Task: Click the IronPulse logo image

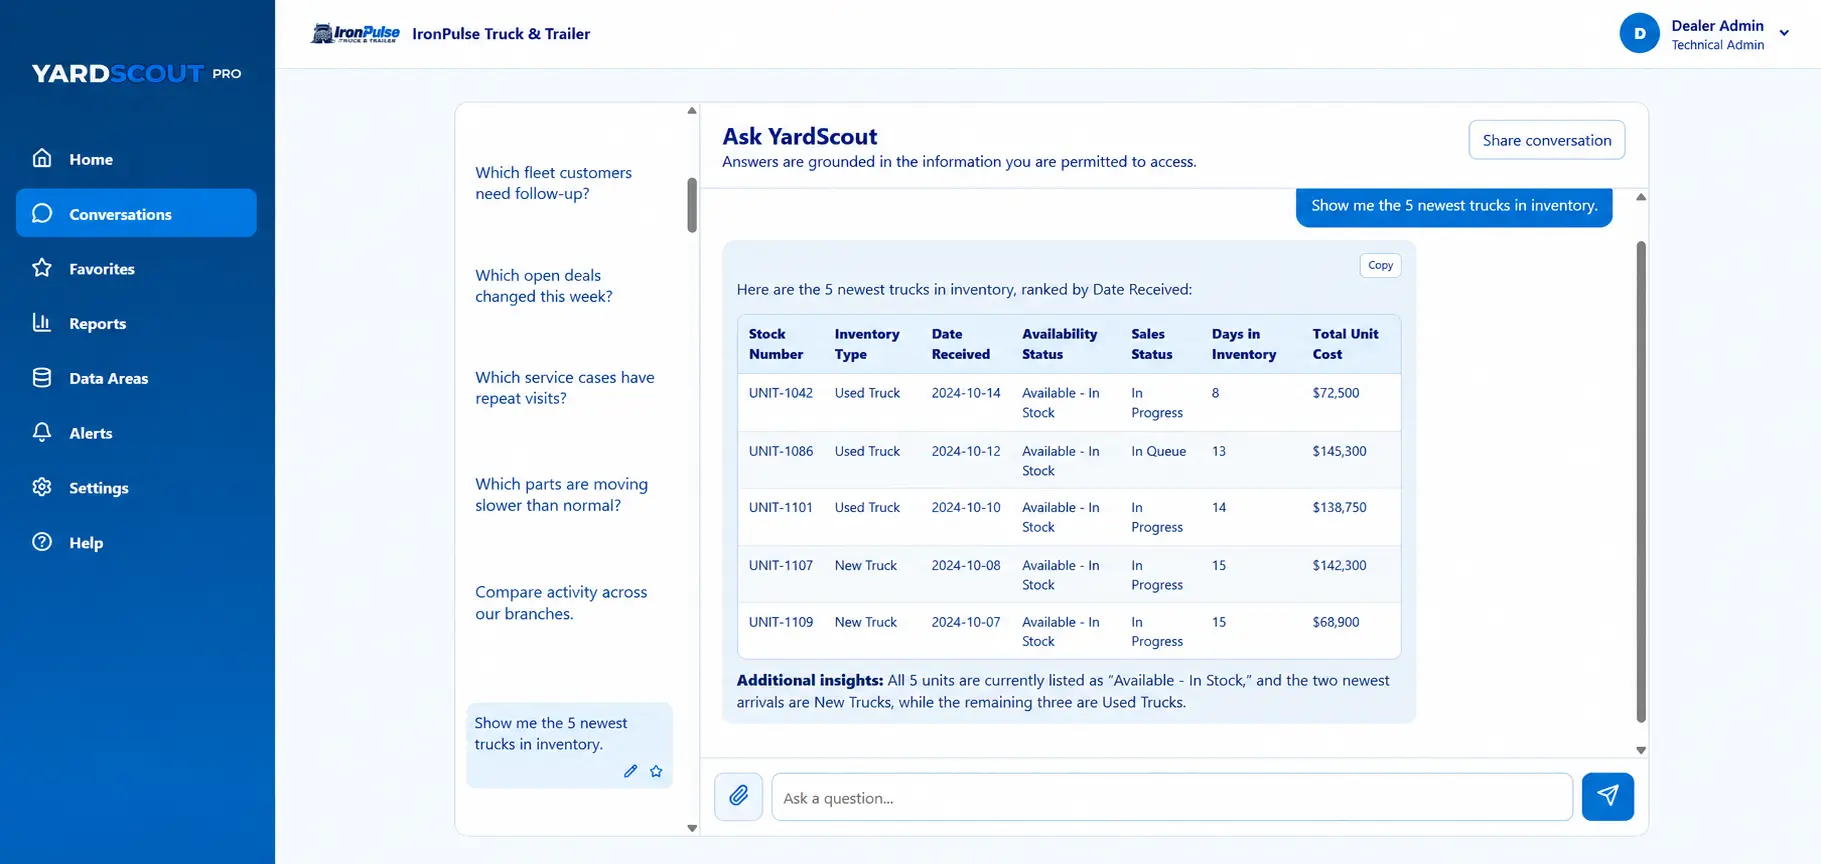Action: pyautogui.click(x=355, y=34)
